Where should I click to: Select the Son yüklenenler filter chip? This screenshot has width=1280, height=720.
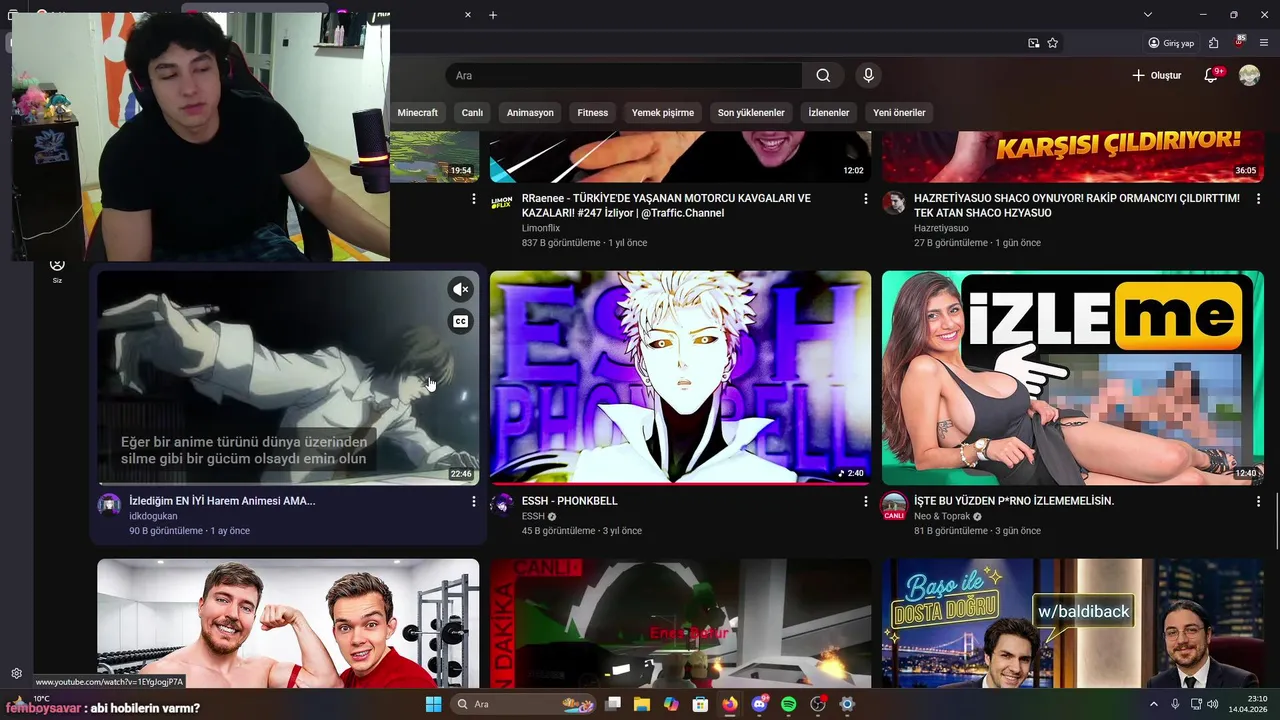[x=751, y=113]
